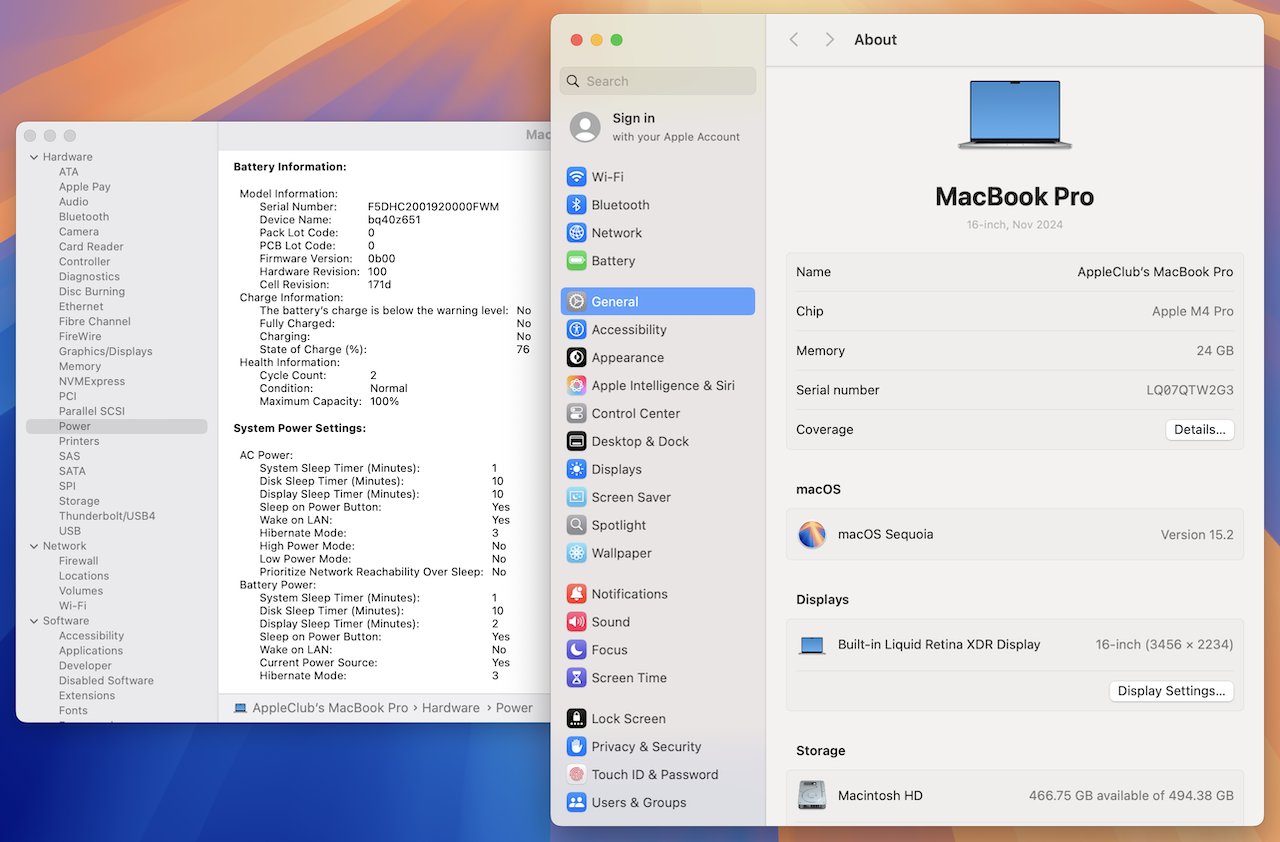Open Wi-Fi settings in System Settings sidebar
The width and height of the screenshot is (1280, 842).
pos(658,177)
